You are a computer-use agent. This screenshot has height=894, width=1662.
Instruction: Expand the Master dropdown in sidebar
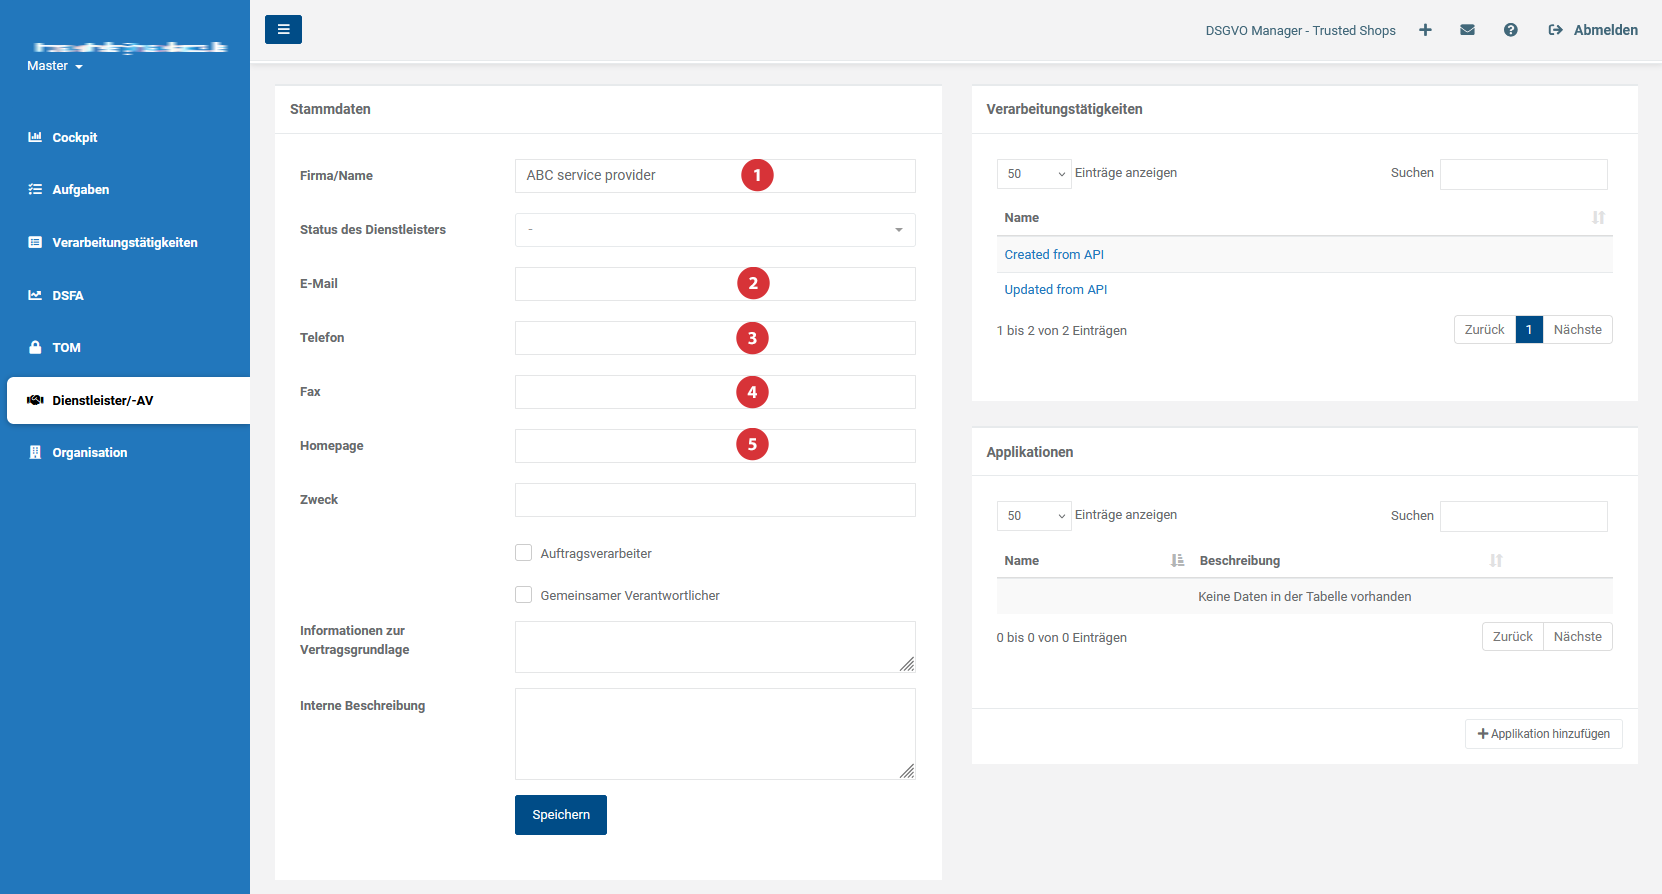click(55, 66)
